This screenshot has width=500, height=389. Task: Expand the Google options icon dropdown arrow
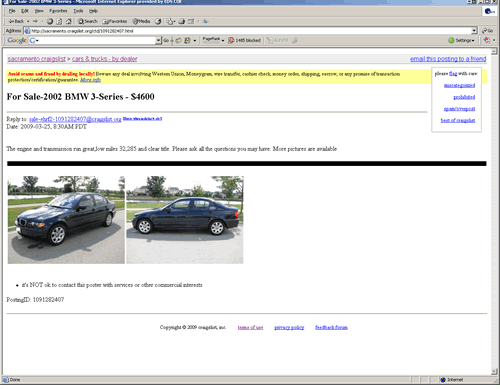(195, 40)
